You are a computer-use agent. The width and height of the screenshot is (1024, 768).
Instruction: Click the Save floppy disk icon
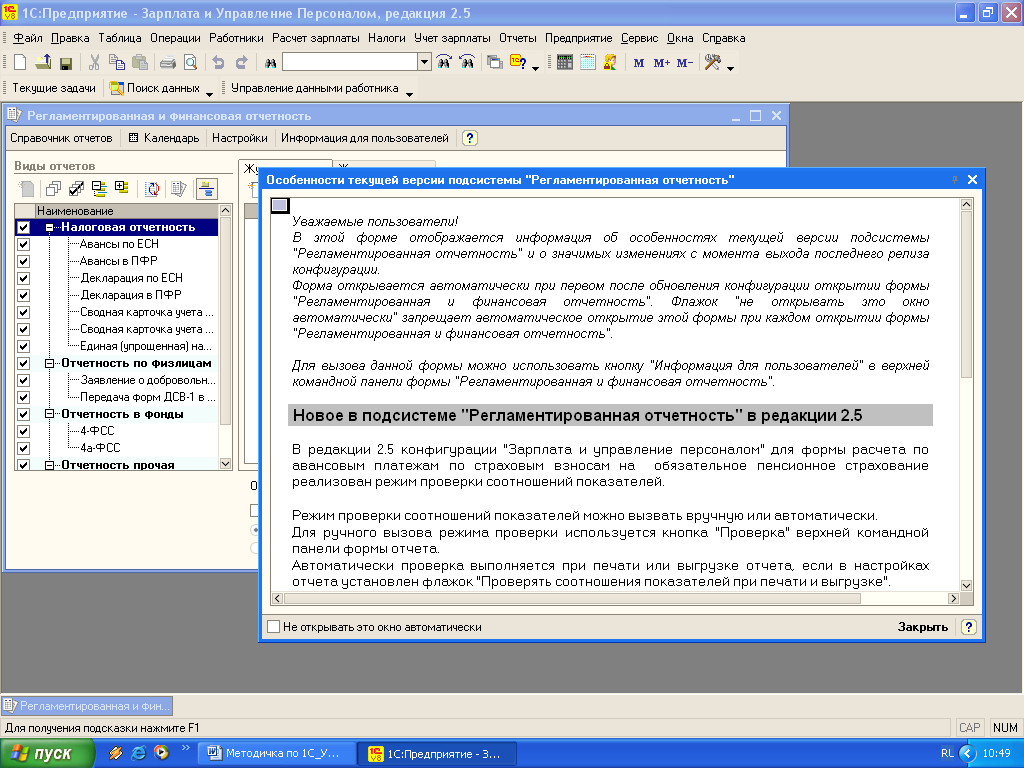(65, 63)
